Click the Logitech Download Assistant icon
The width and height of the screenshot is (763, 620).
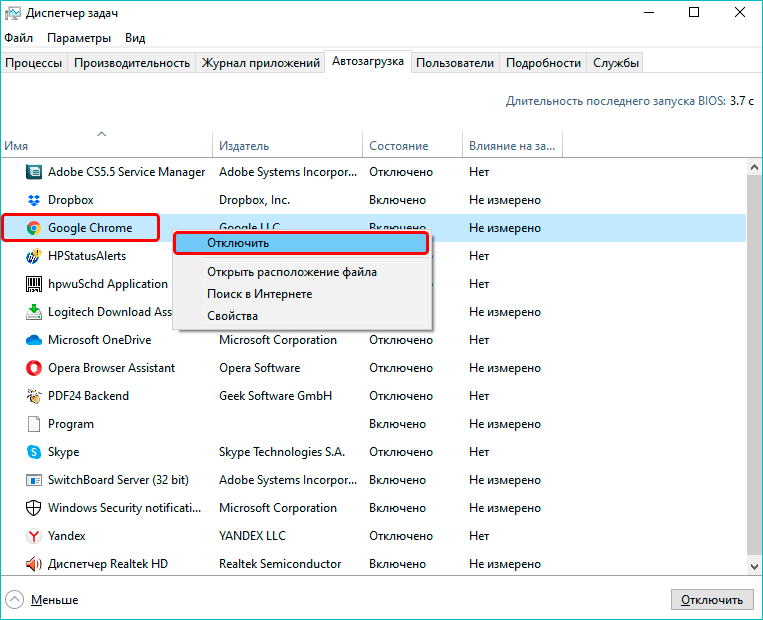[x=34, y=312]
